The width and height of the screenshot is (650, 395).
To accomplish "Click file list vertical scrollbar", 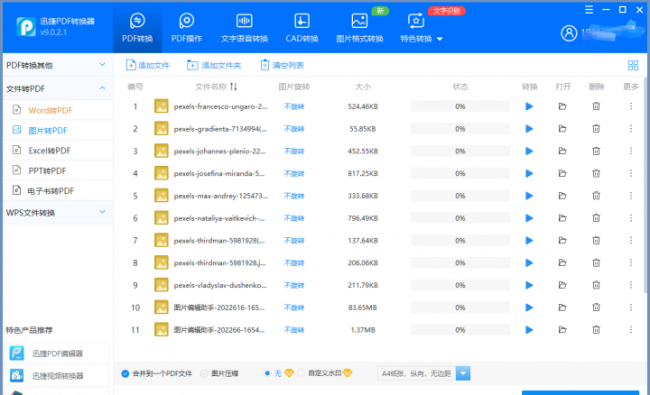I will 645,184.
